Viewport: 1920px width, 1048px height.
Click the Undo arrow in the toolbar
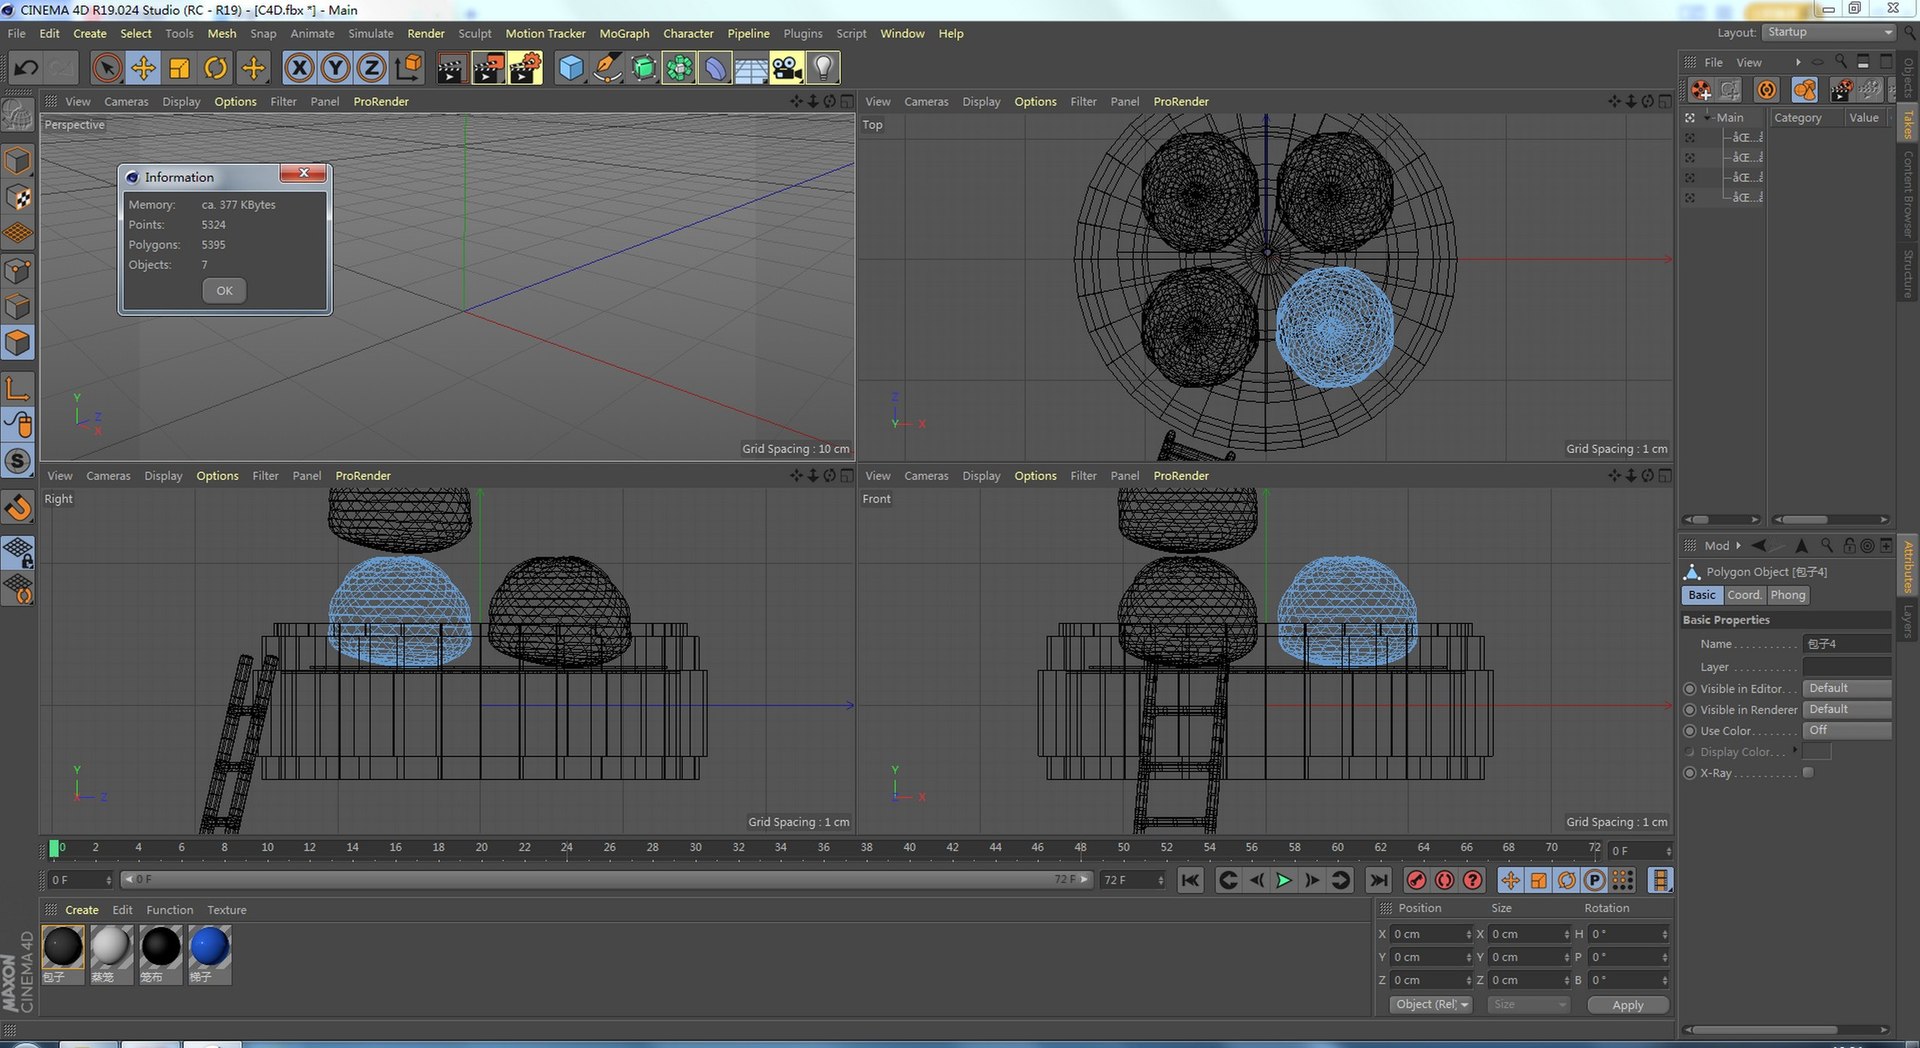point(26,68)
